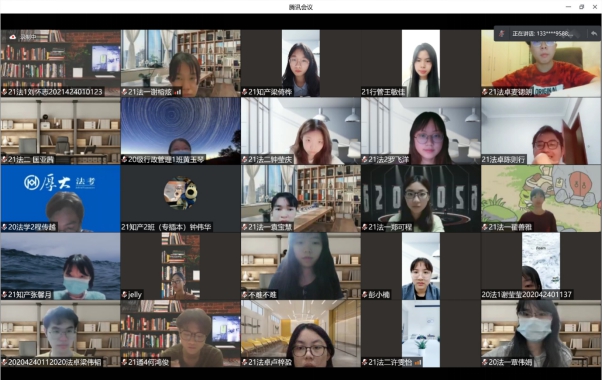
Task: Select the 21行管王敏佳 video tile
Action: 420,63
